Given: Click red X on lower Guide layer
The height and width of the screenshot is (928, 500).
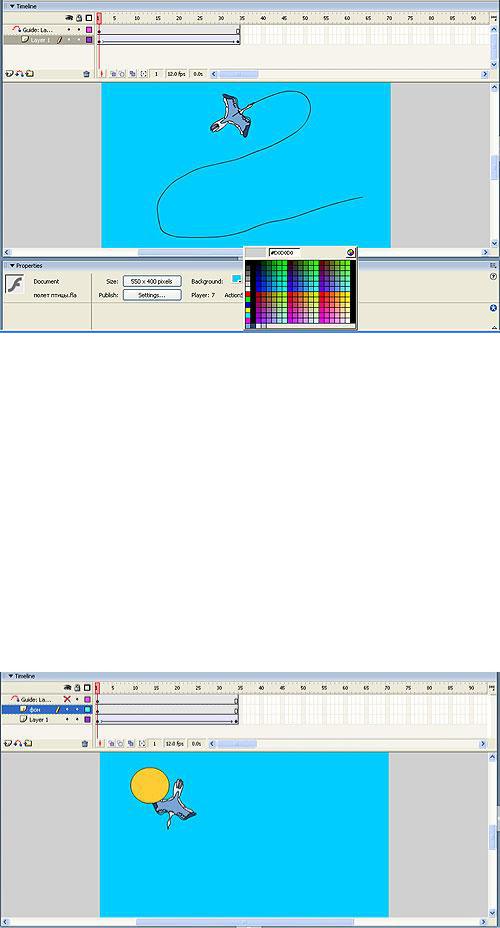Looking at the screenshot, I should click(x=67, y=699).
